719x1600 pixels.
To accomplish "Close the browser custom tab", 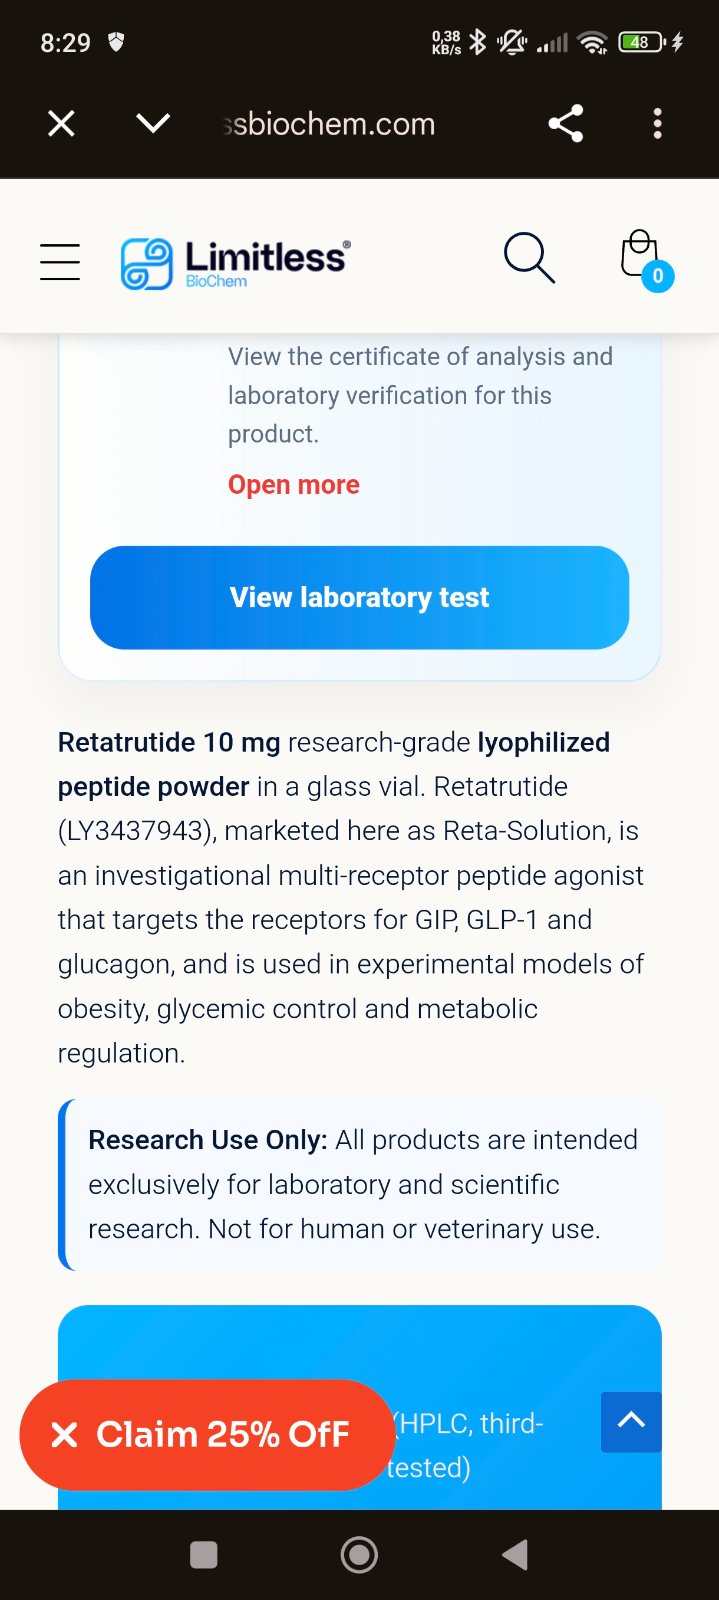I will click(x=61, y=124).
